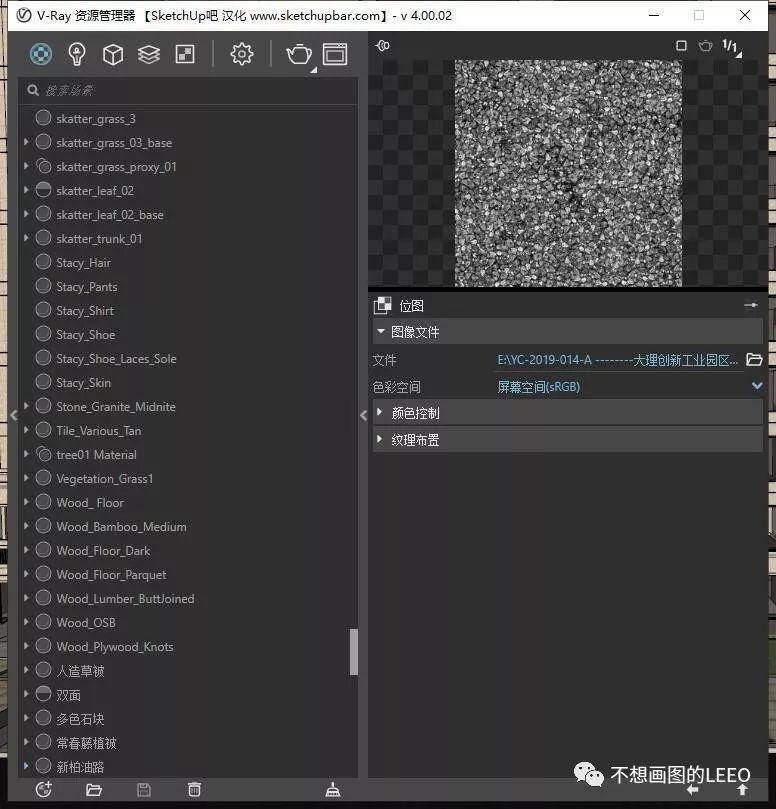Expand skatter_grass_03_base material
This screenshot has width=776, height=809.
click(26, 141)
